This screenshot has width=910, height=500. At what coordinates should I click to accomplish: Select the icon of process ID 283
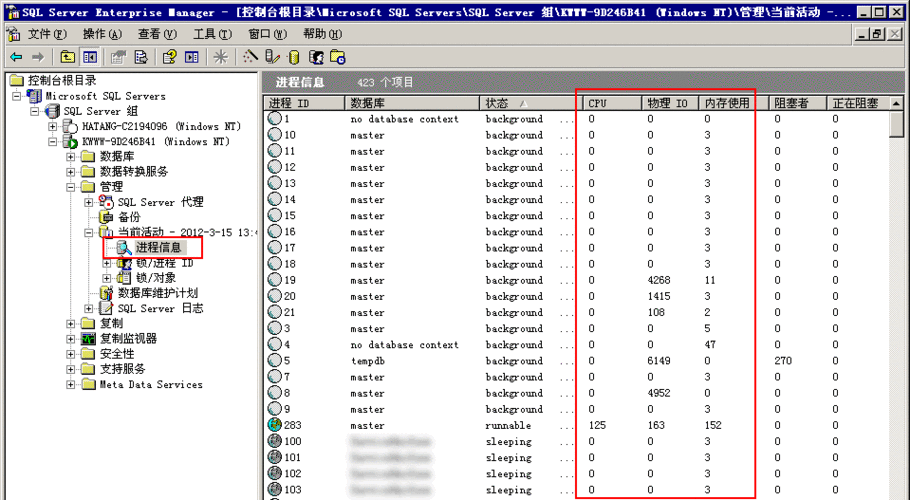point(275,425)
